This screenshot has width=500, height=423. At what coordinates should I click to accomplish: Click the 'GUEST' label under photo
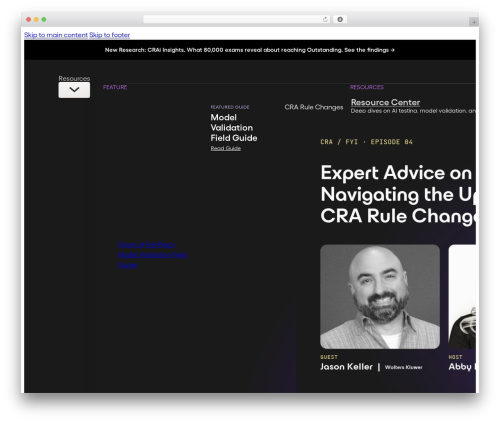329,357
